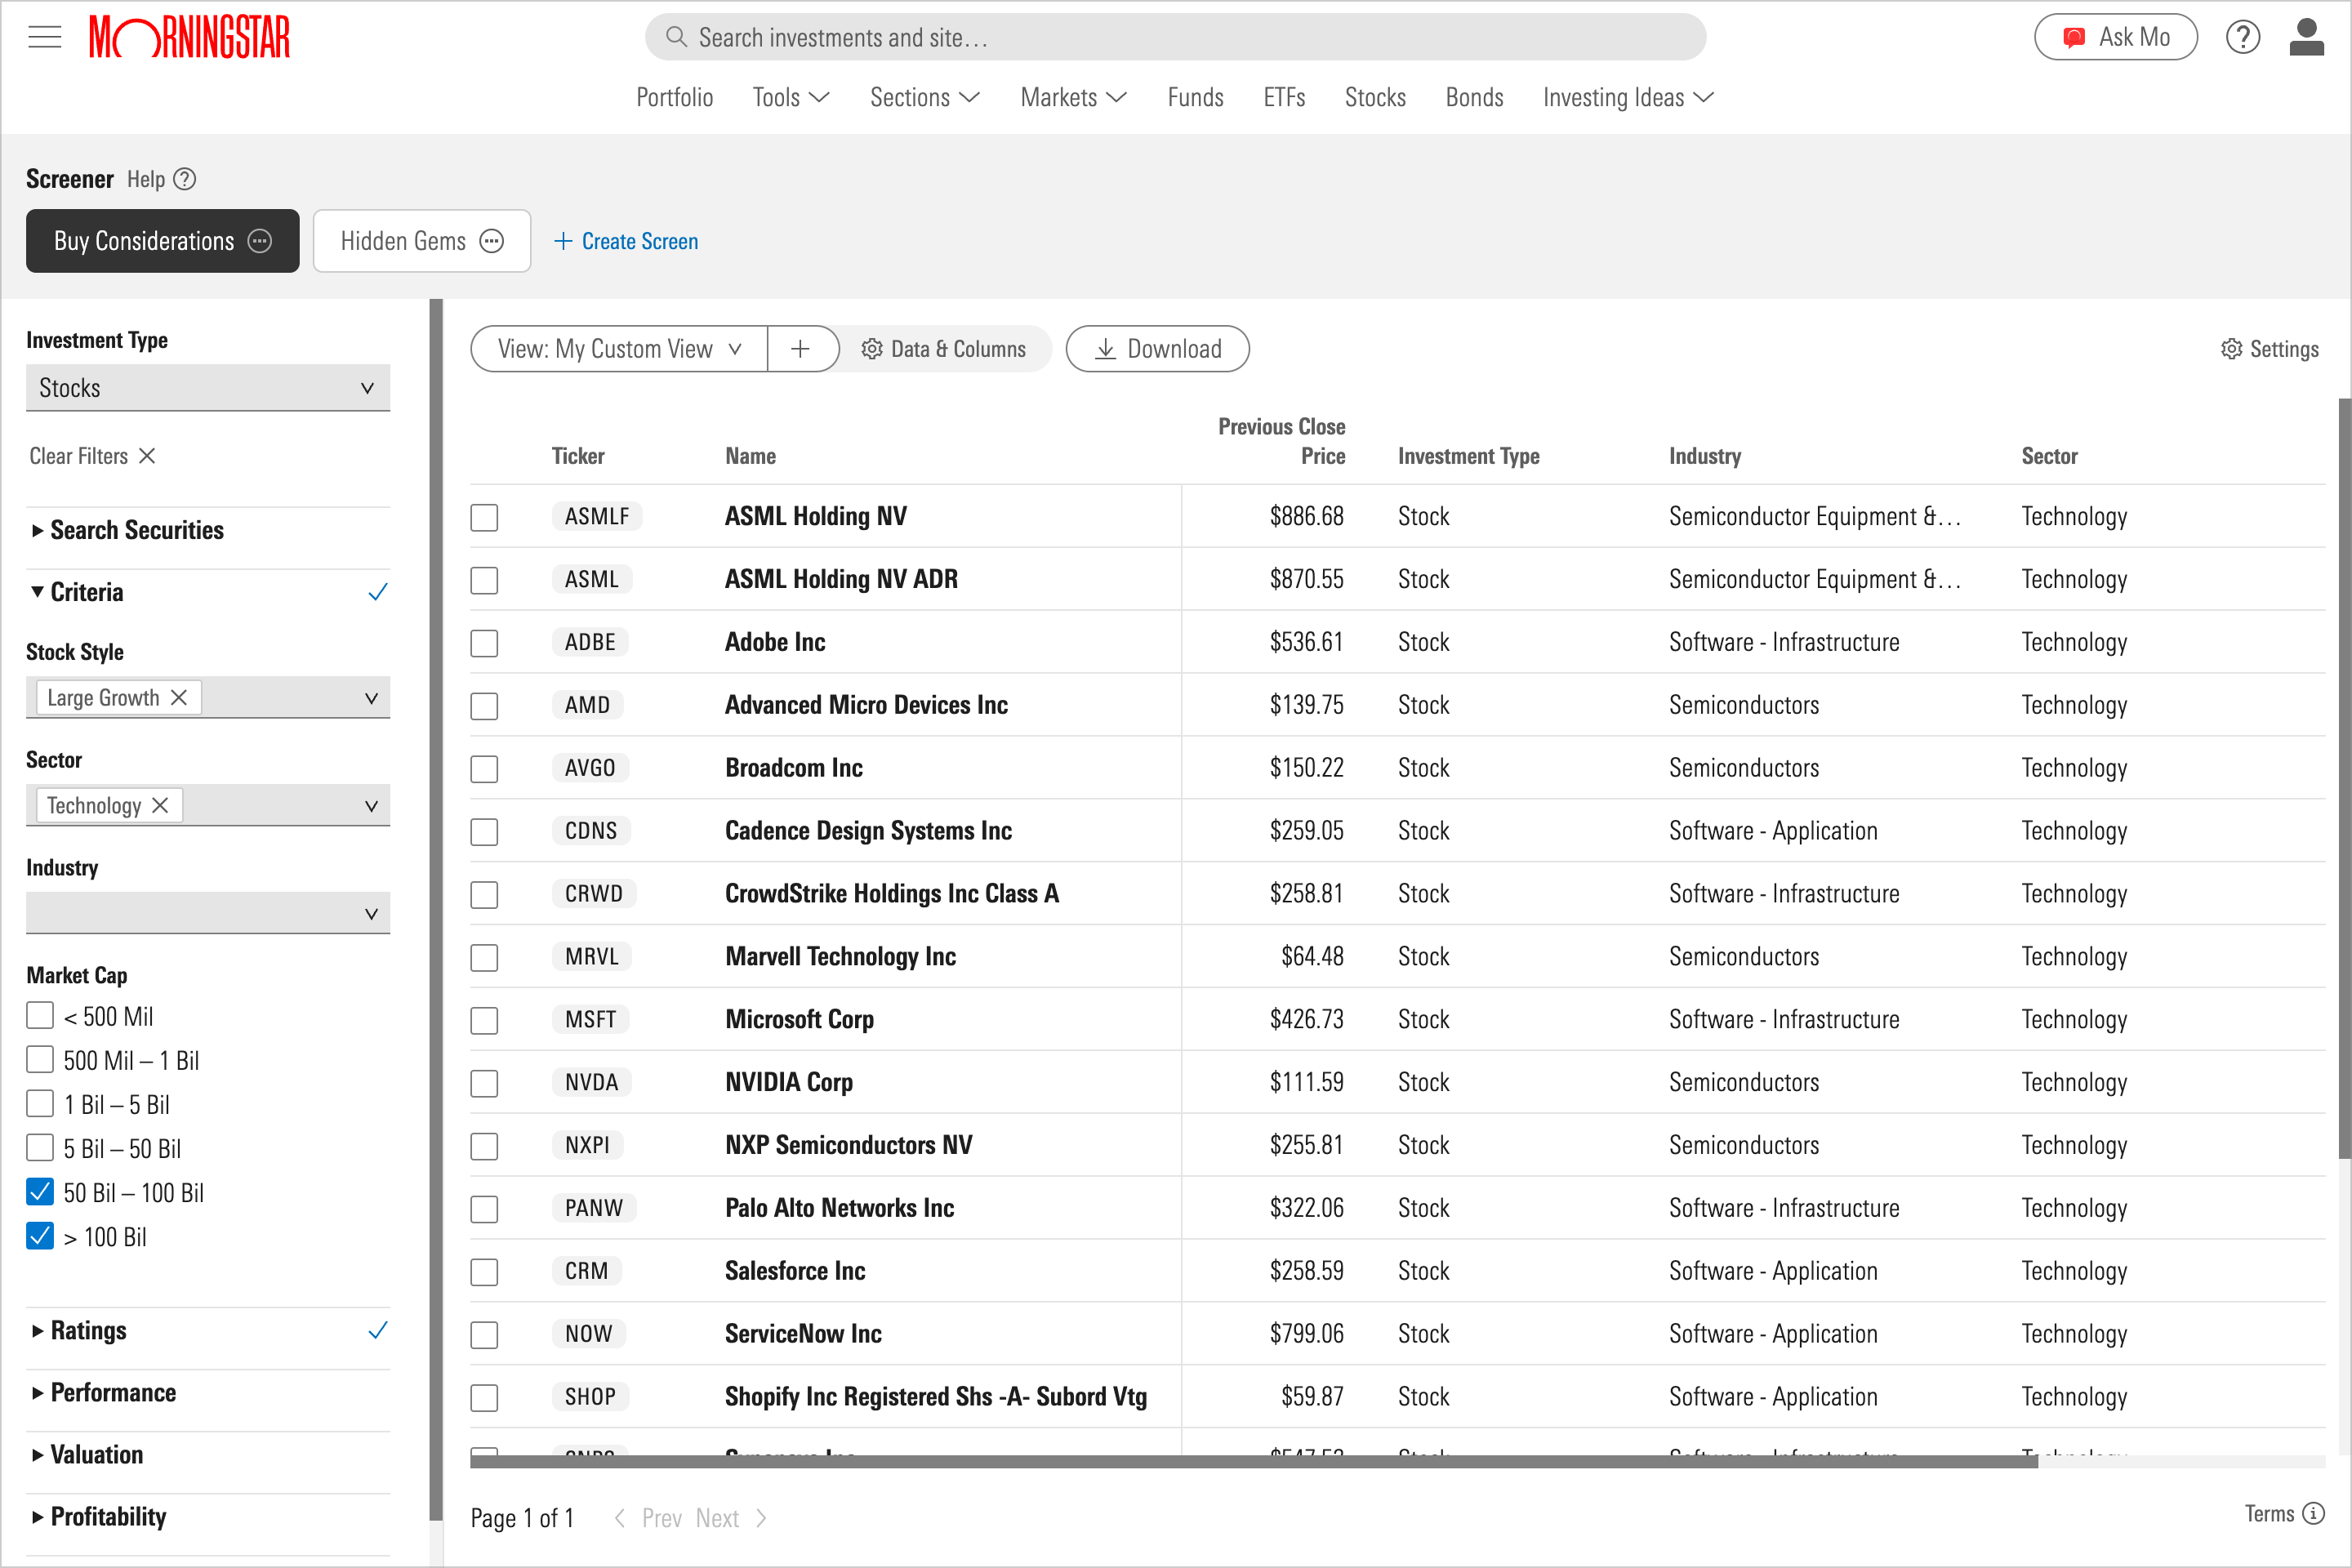Click the search investments input field
The height and width of the screenshot is (1568, 2352).
click(x=1175, y=37)
